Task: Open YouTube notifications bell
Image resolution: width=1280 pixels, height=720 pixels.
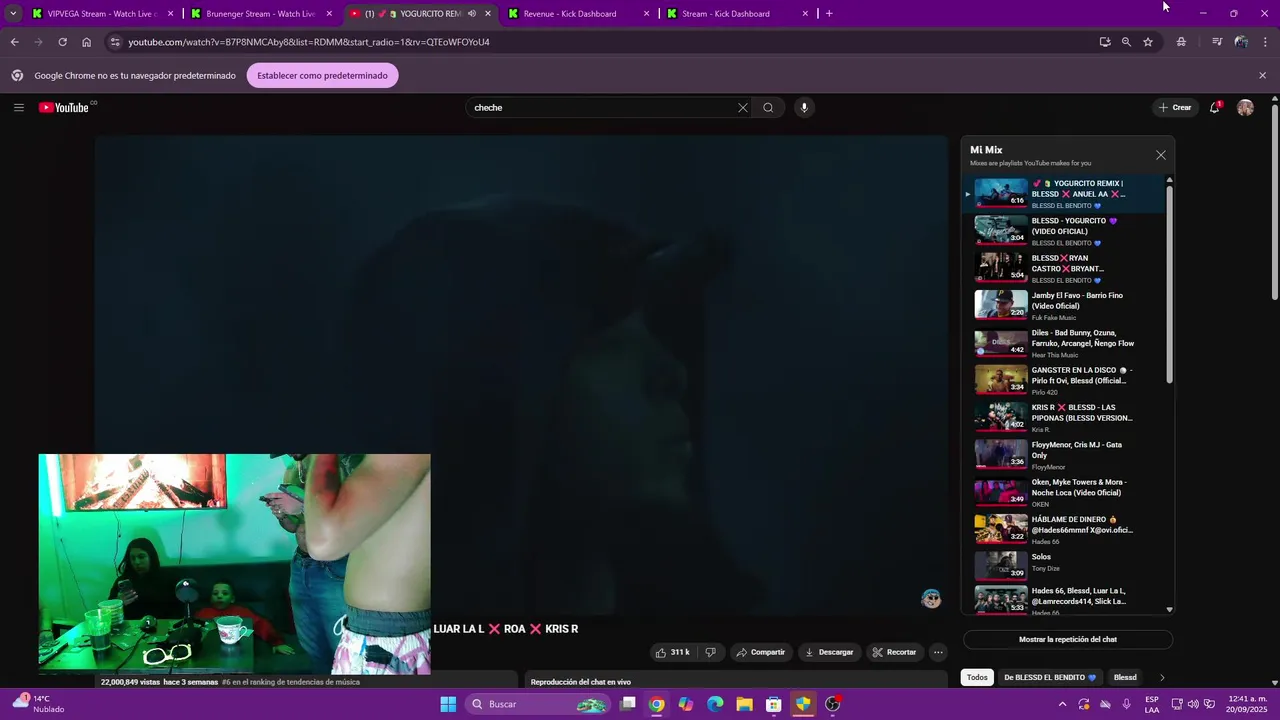Action: [1215, 107]
